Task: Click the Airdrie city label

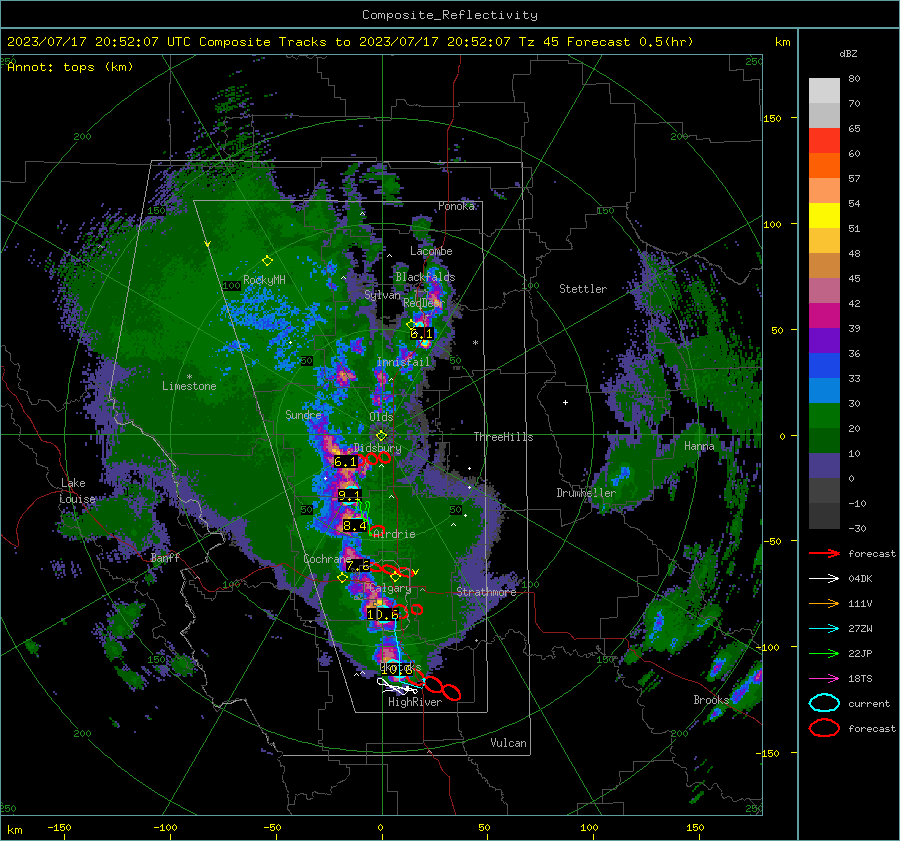Action: (394, 534)
